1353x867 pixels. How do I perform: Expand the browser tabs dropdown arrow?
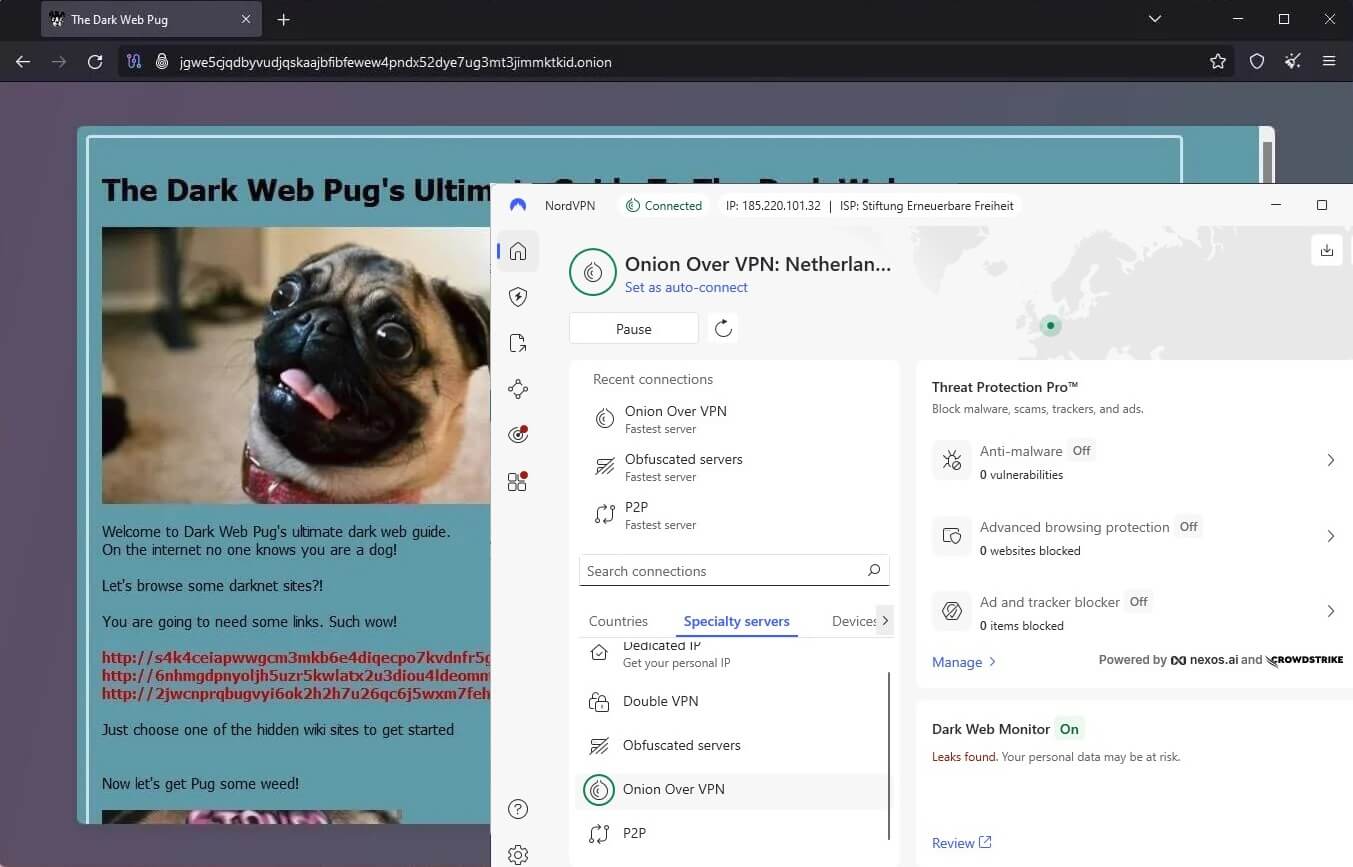point(1154,18)
